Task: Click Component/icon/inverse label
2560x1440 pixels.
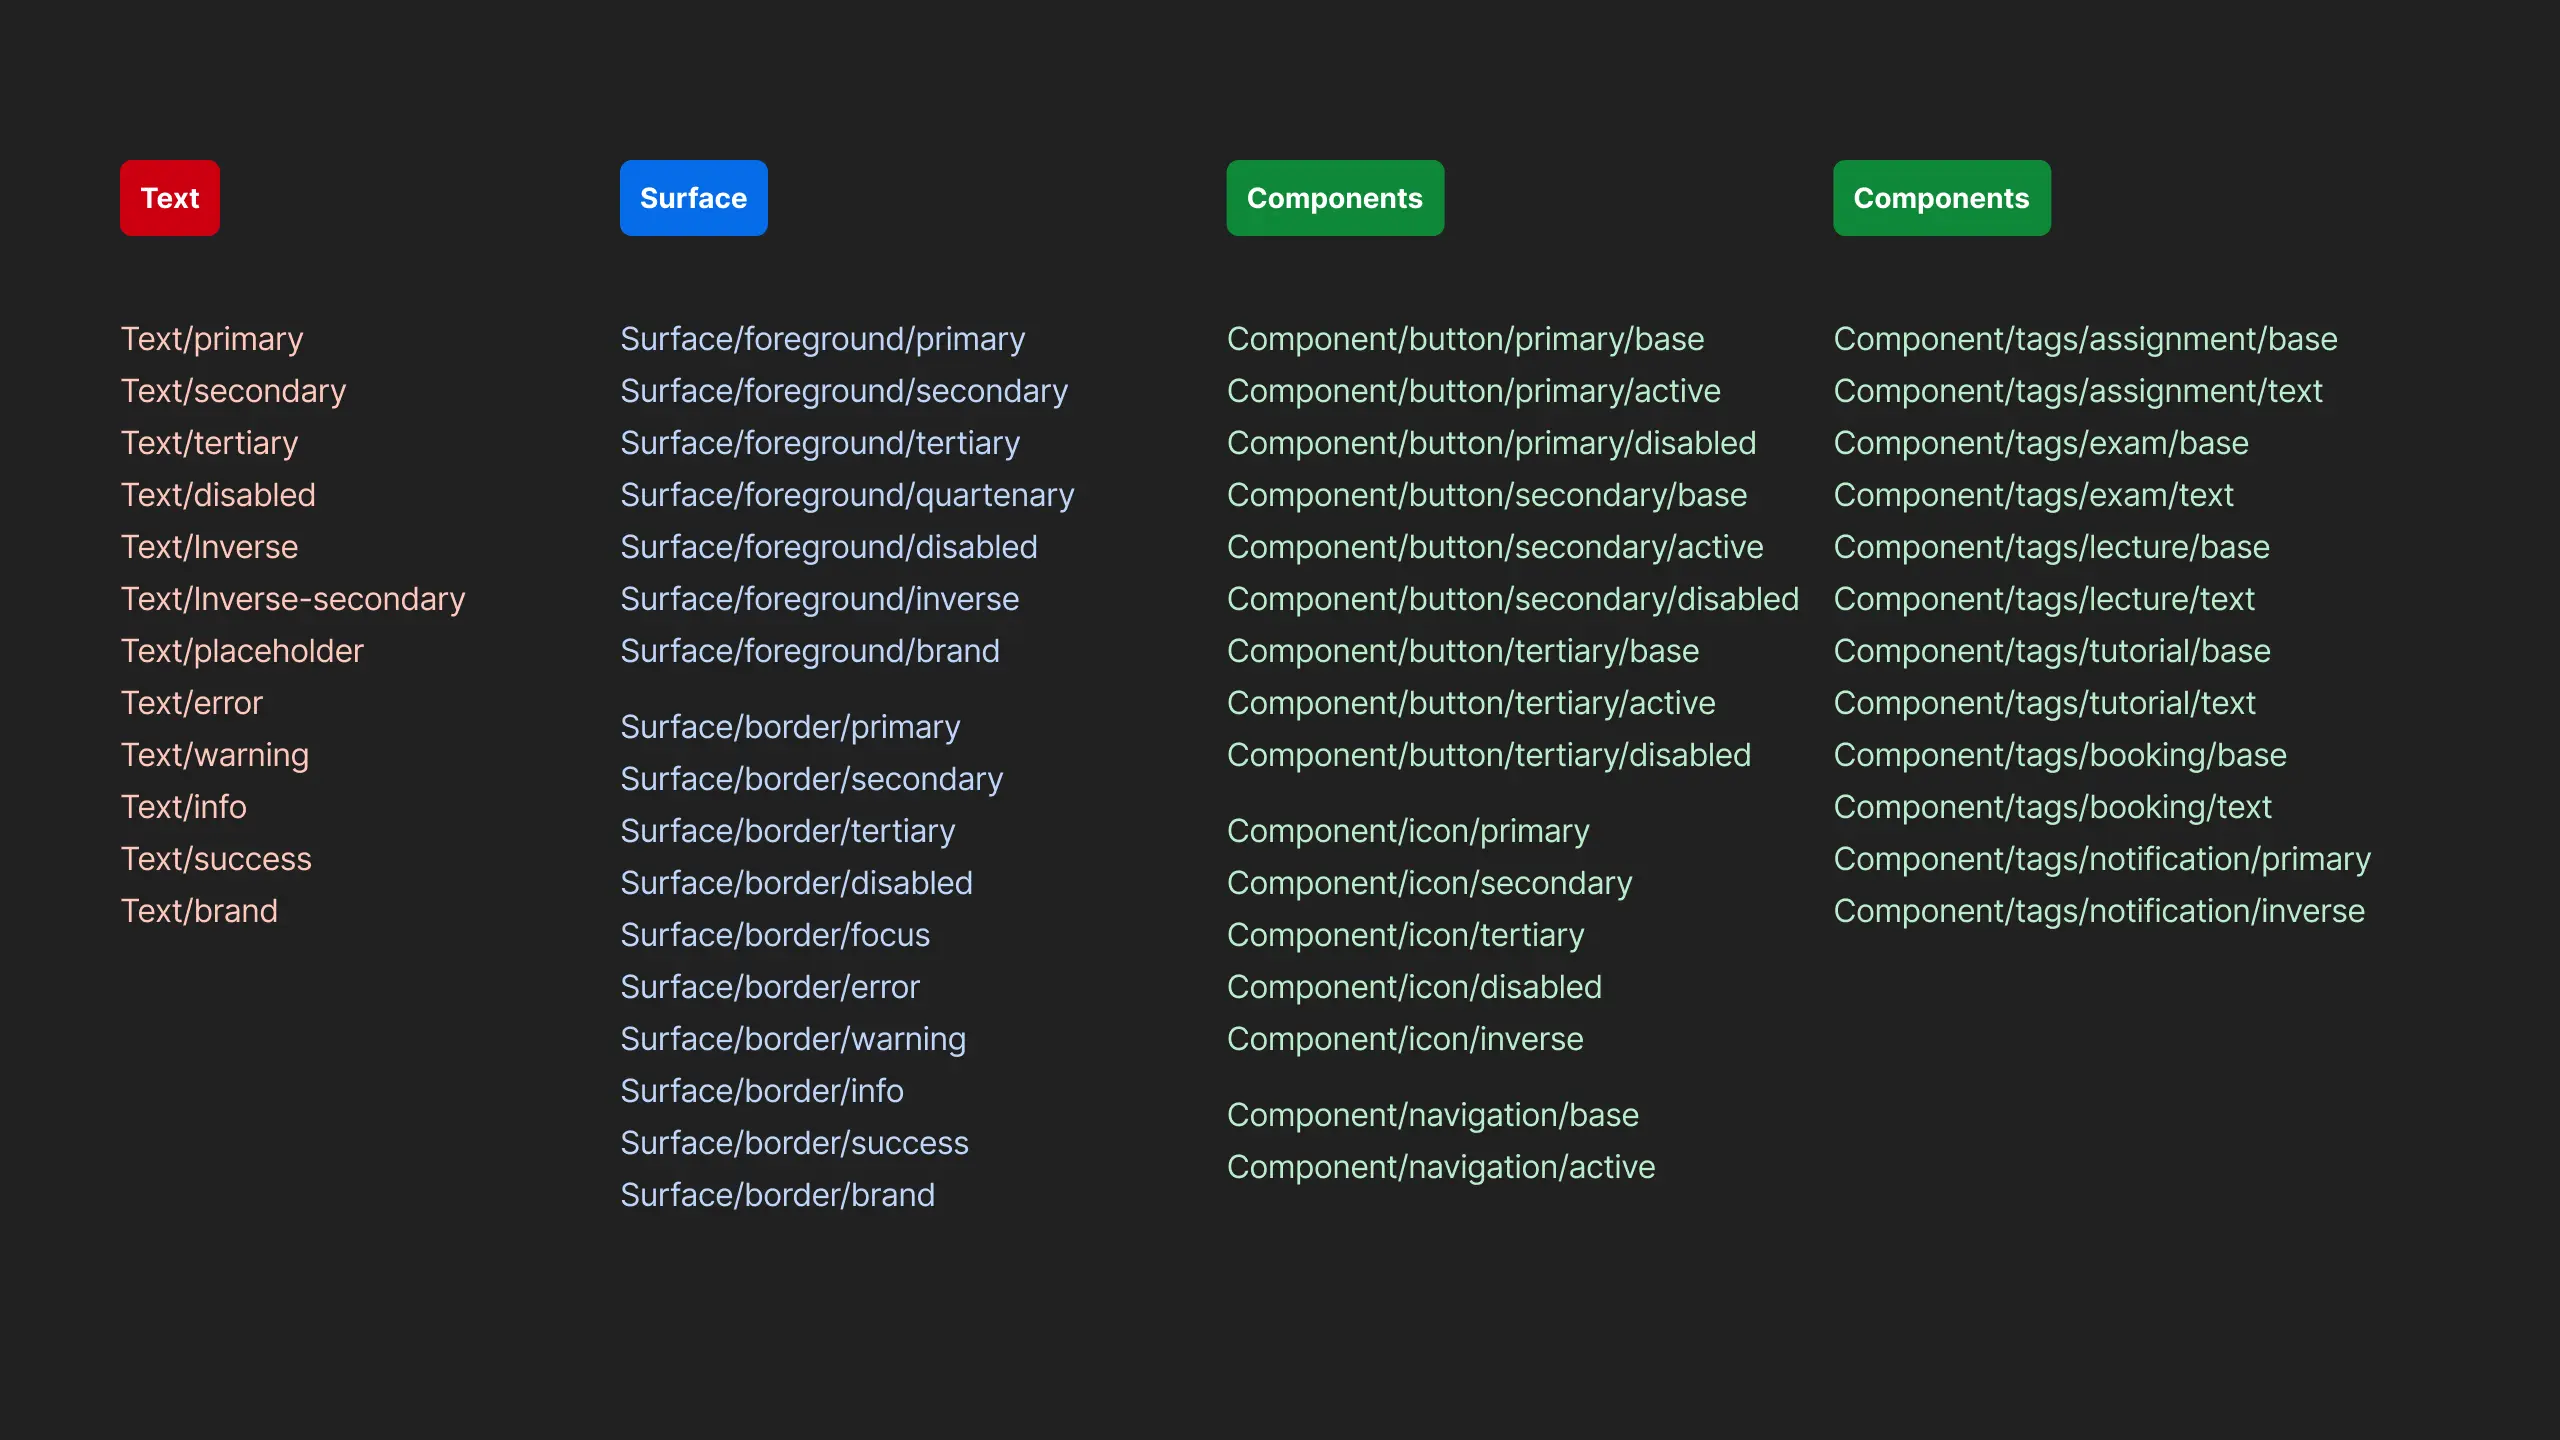Action: [x=1405, y=1039]
